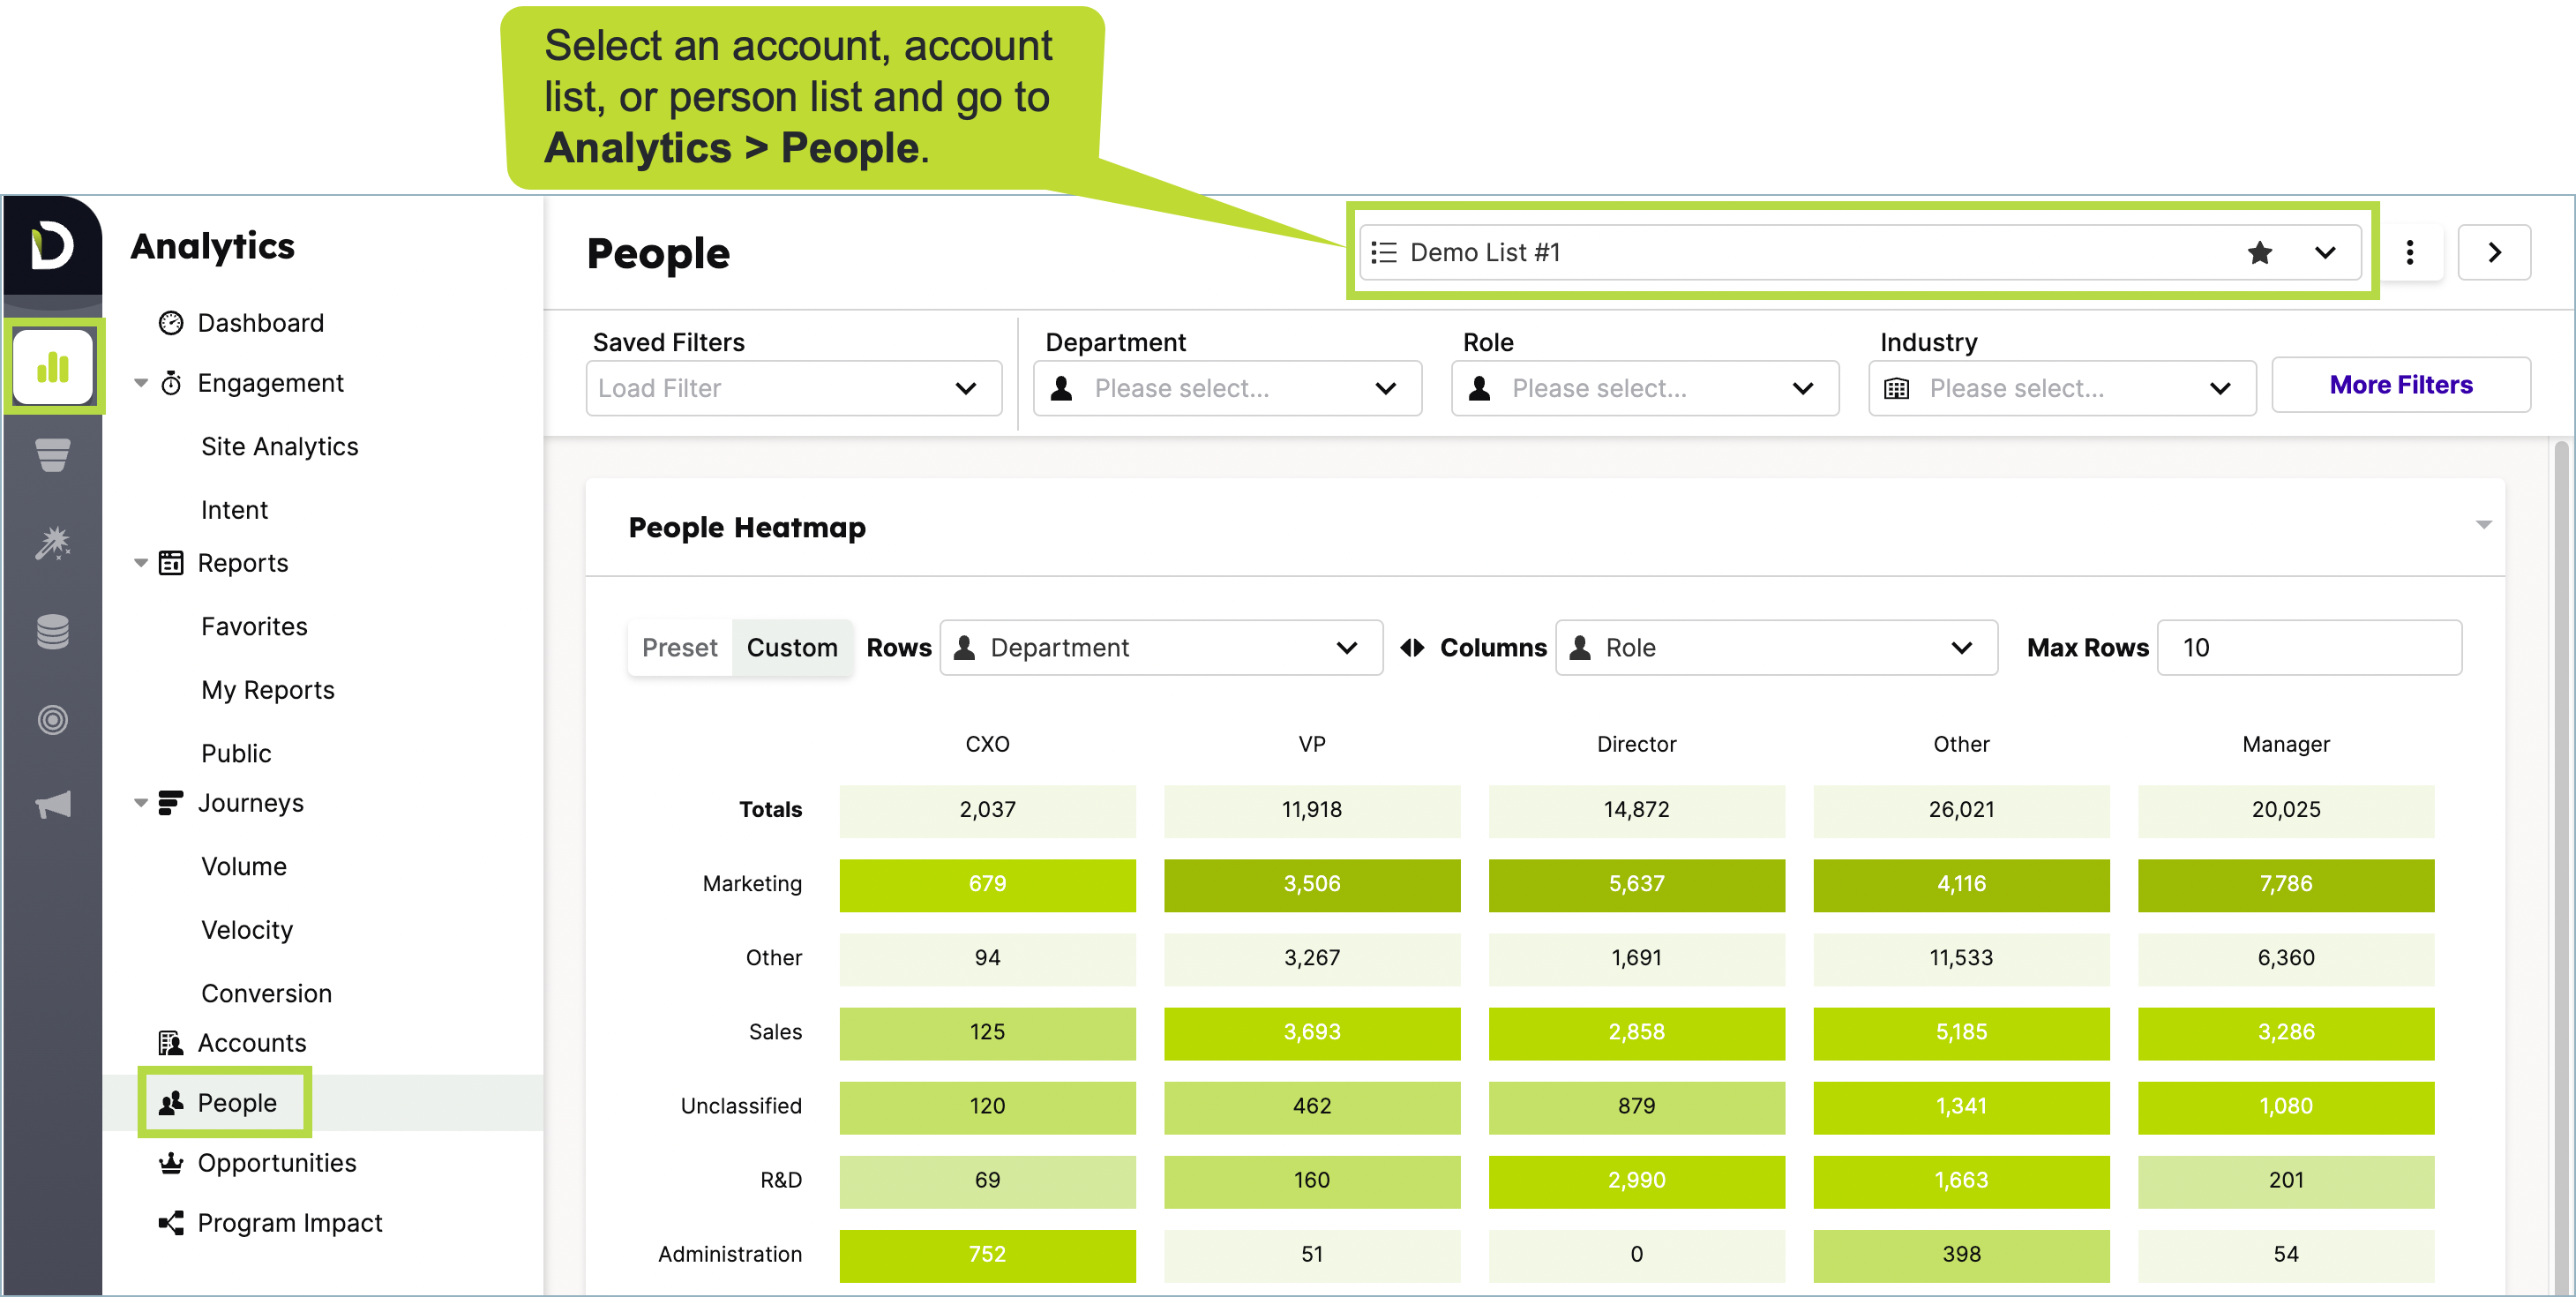Click the Industry building grid icon
The image size is (2576, 1297).
click(x=1897, y=389)
